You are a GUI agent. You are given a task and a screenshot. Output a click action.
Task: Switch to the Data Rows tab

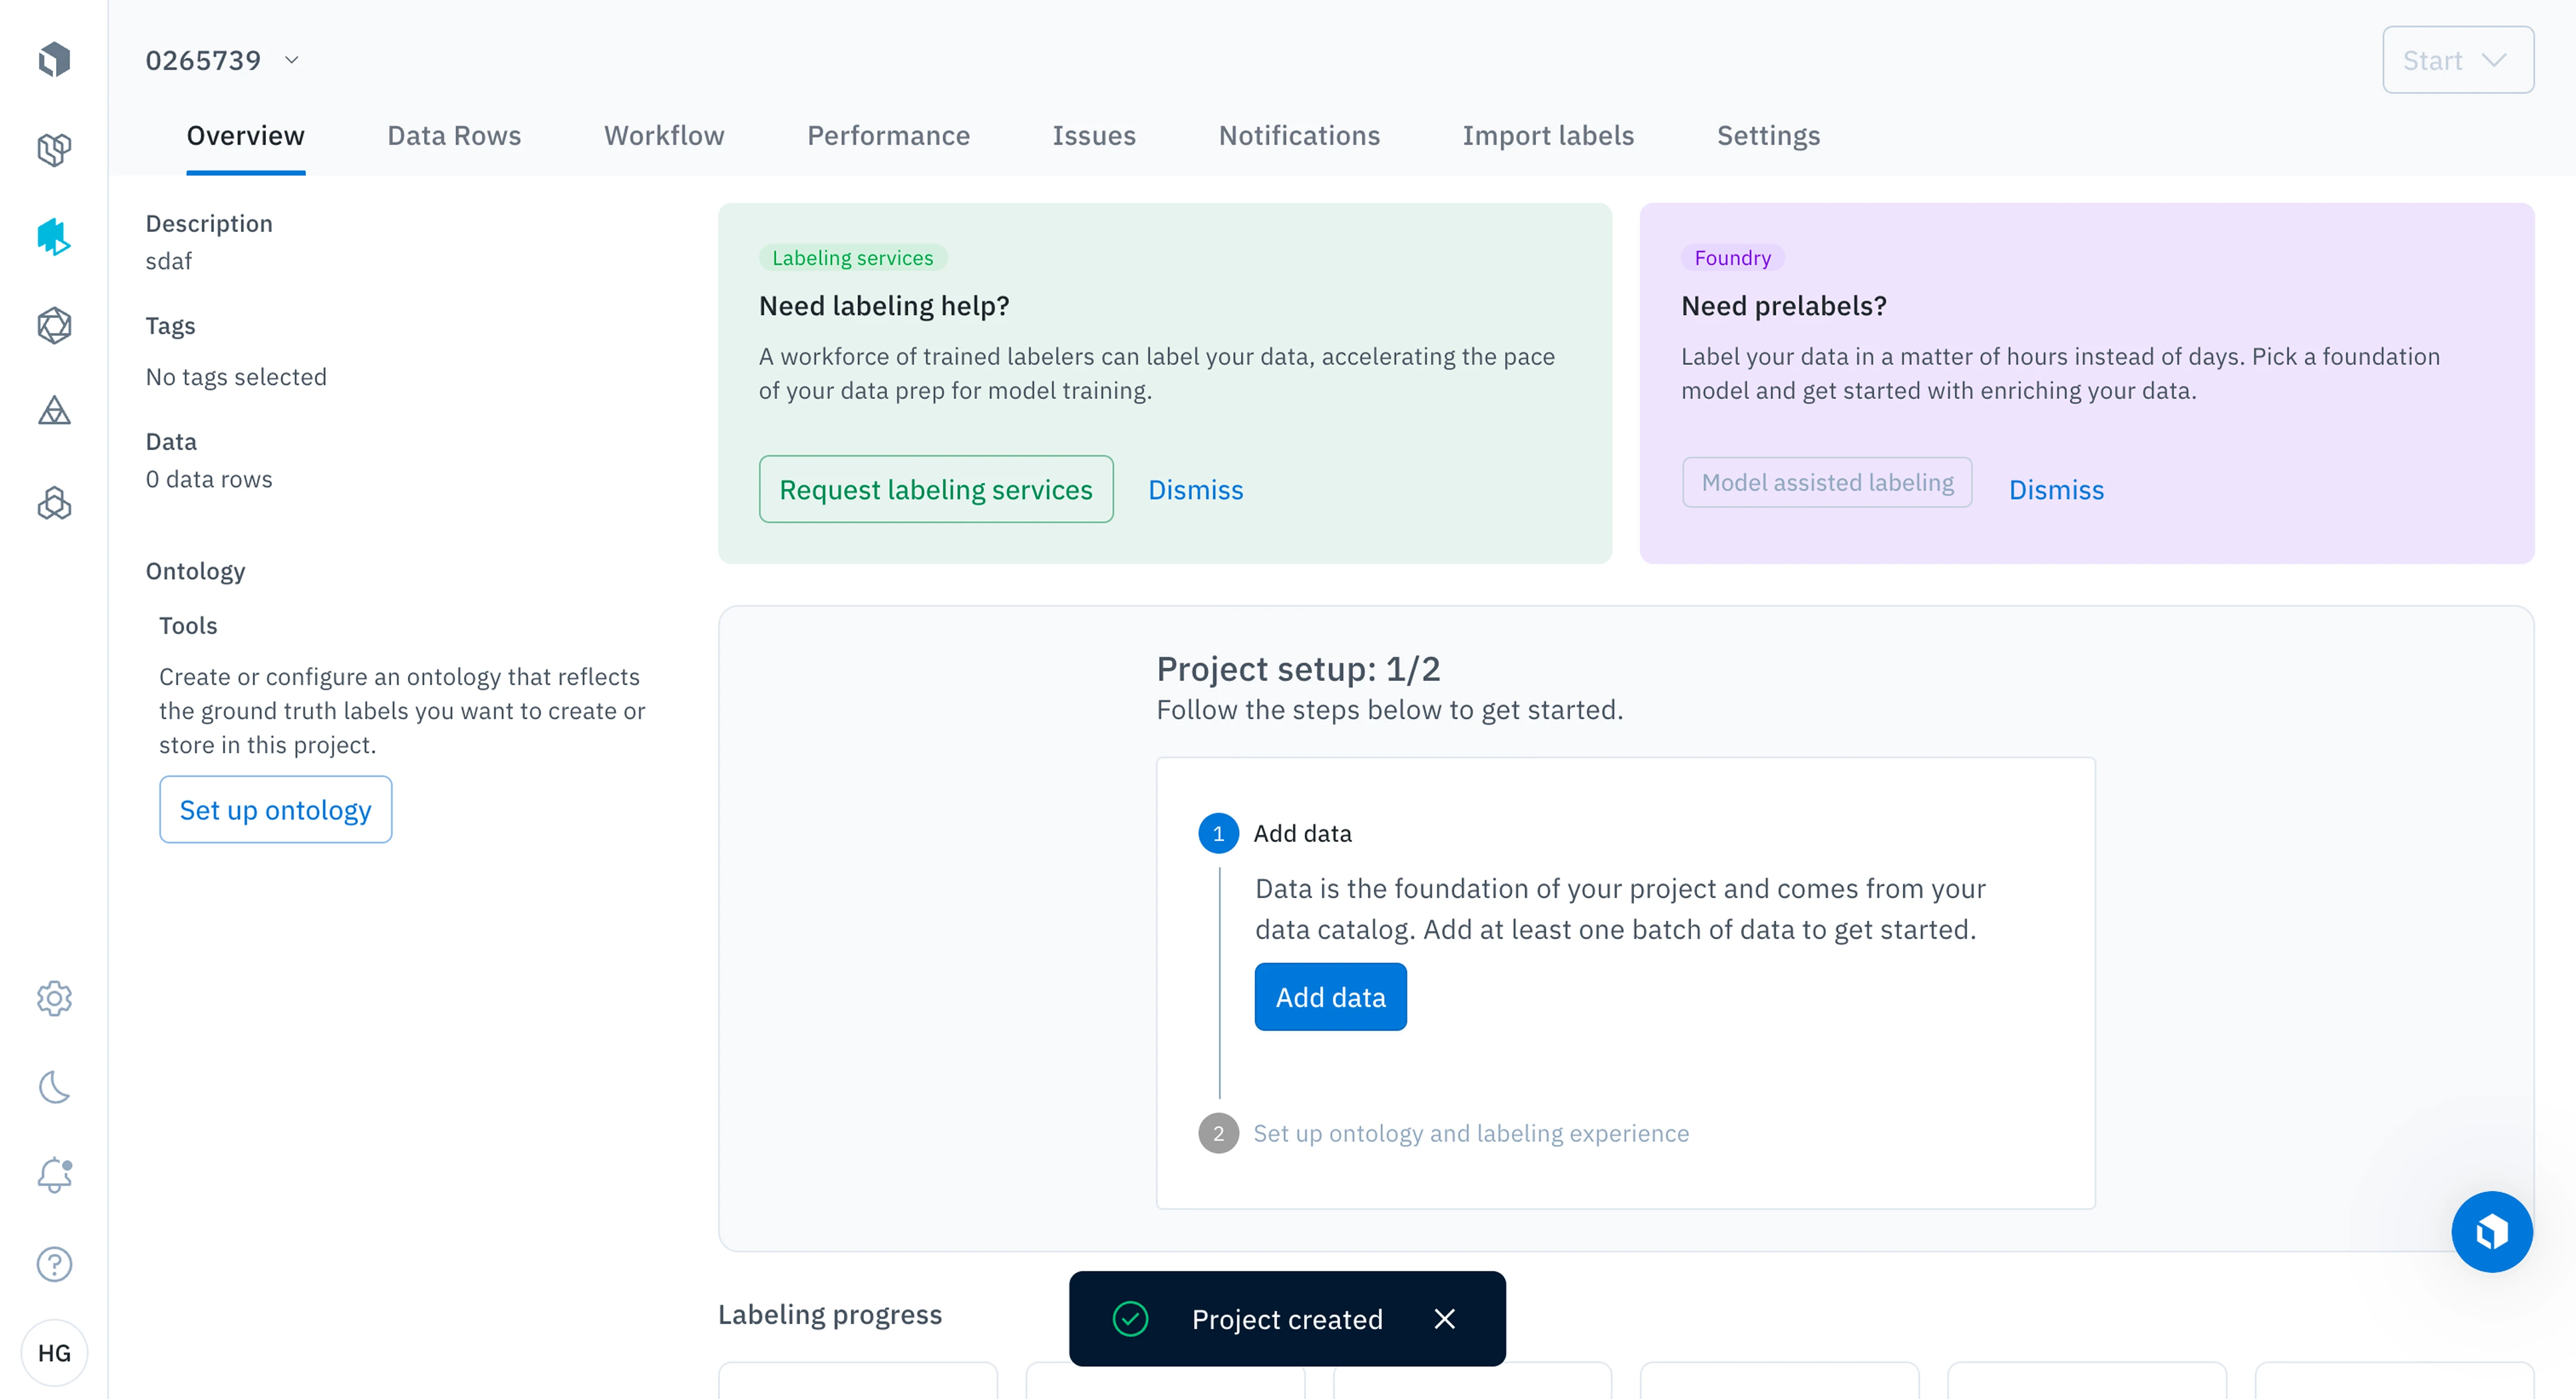pyautogui.click(x=454, y=135)
